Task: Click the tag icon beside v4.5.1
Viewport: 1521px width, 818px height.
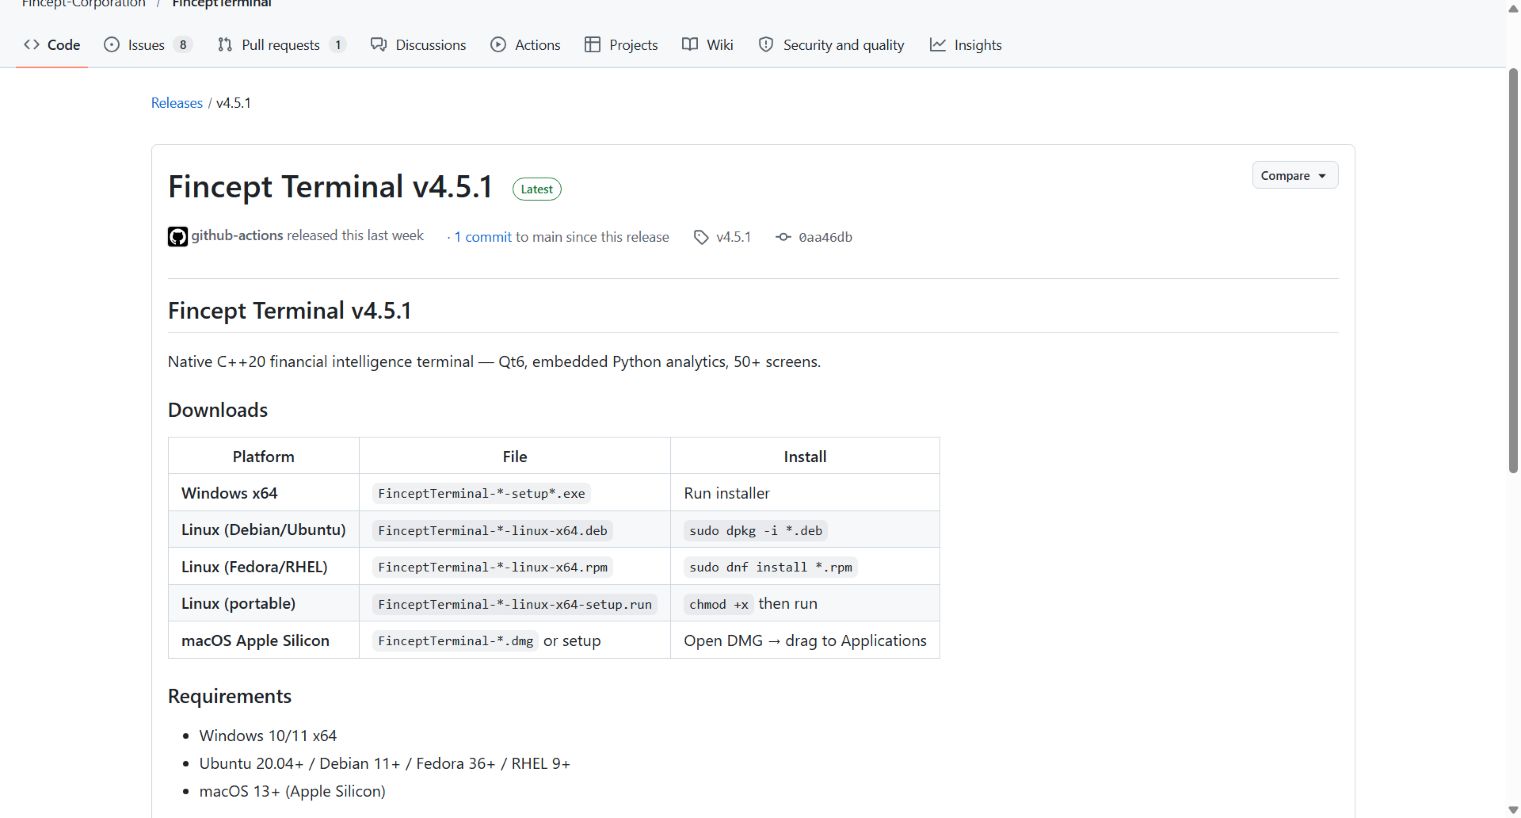Action: (701, 237)
